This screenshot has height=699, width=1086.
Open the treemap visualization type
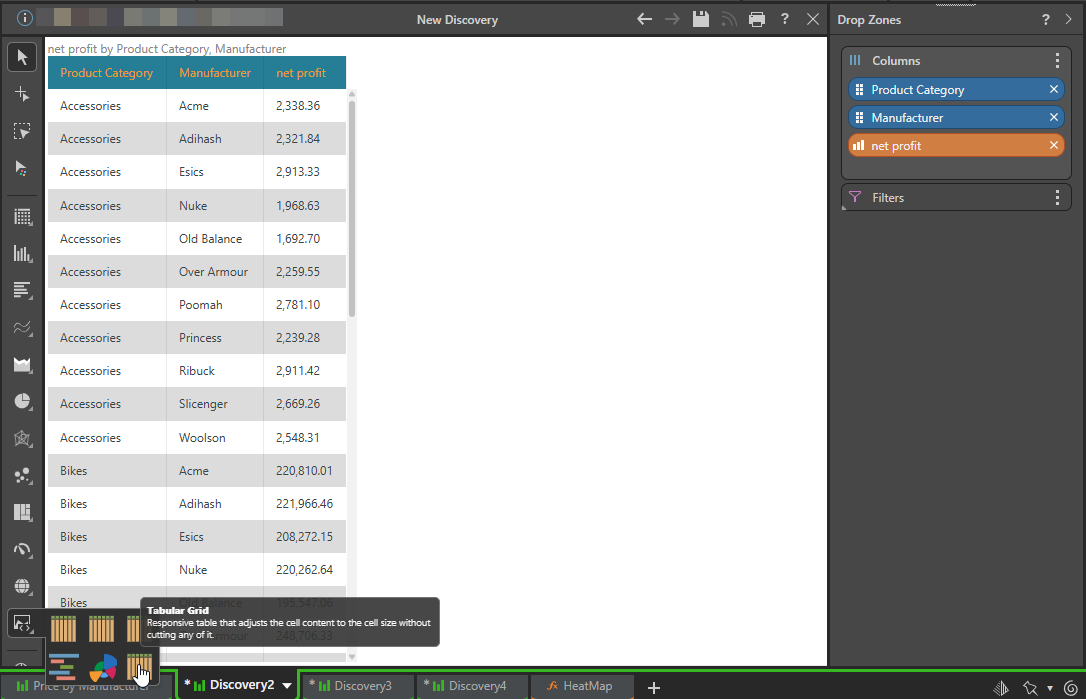pyautogui.click(x=22, y=513)
